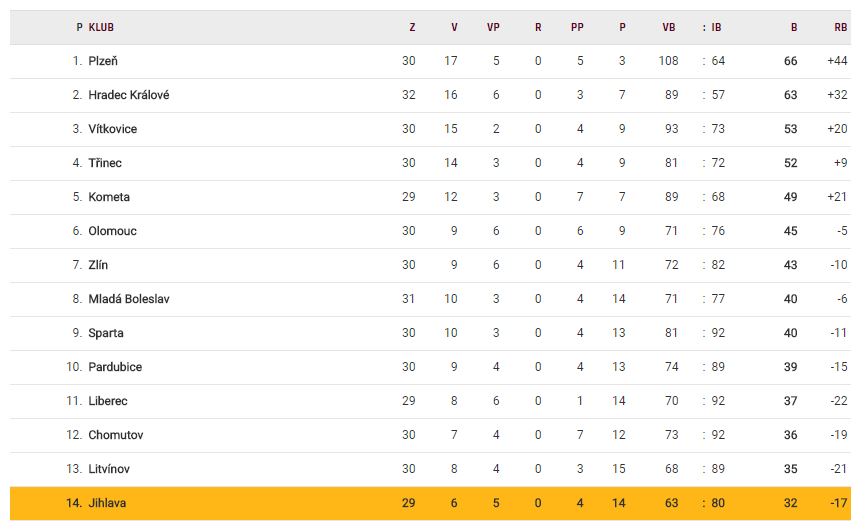Click the Sparta team name
Screen dimensions: 866x531
click(x=106, y=333)
